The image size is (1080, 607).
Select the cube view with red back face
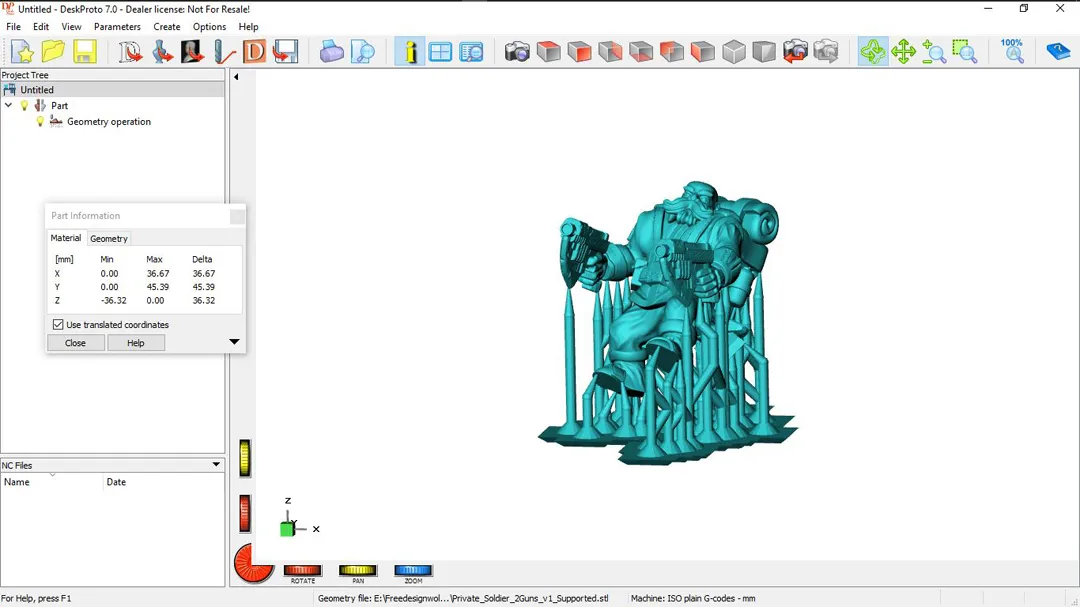point(672,52)
